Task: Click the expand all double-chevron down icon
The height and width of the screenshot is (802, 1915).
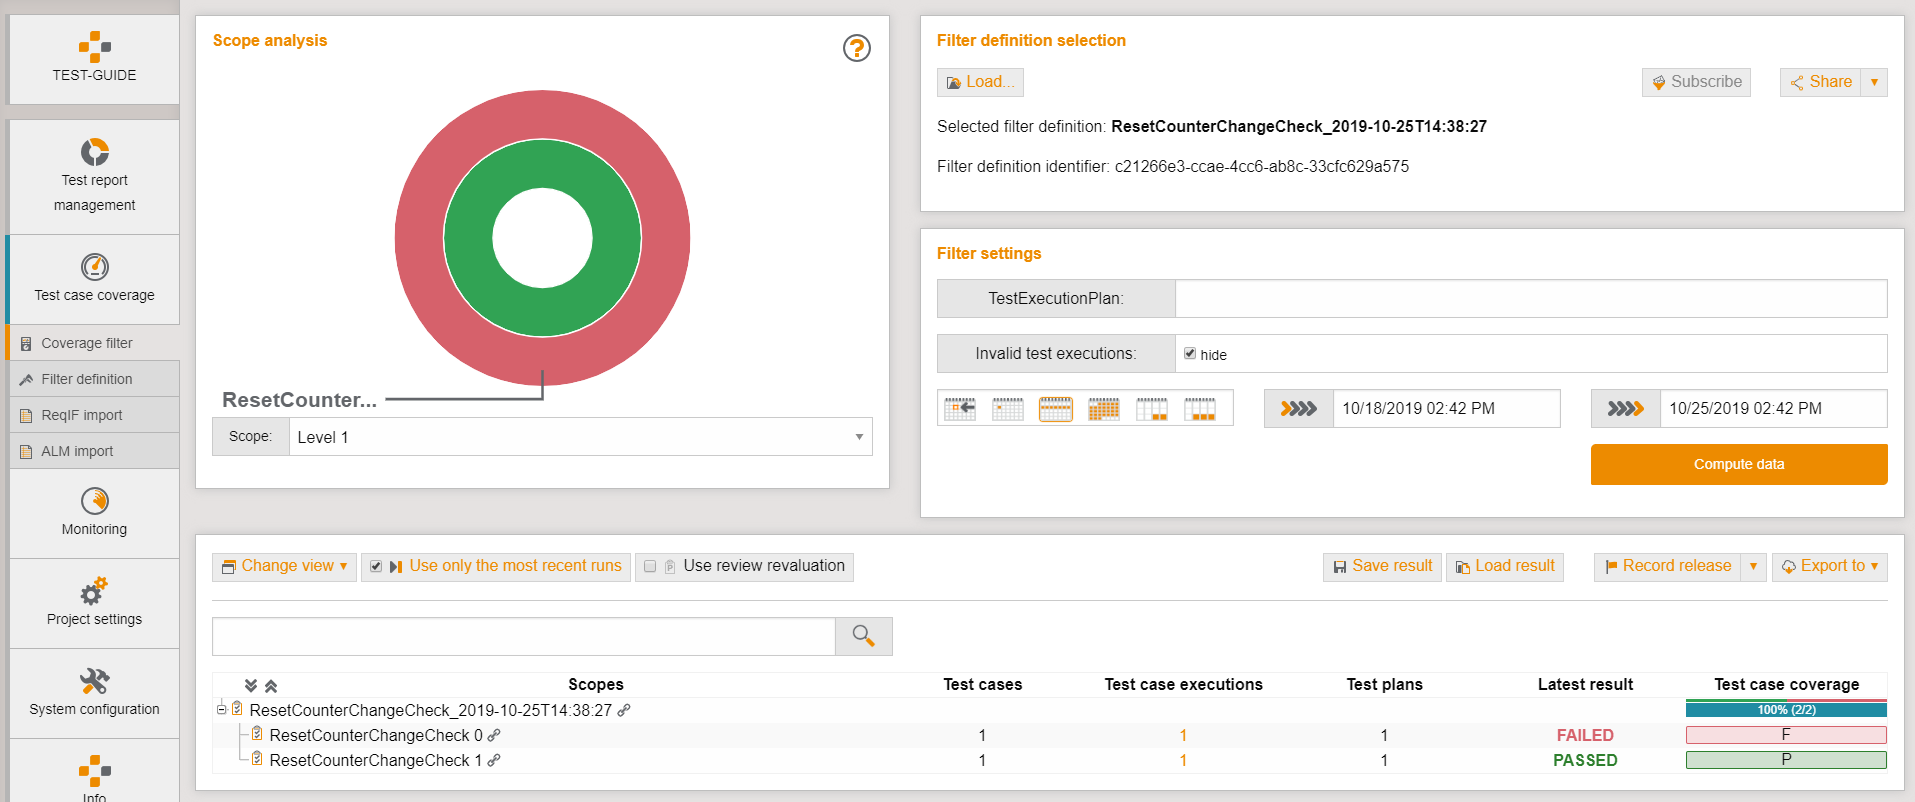Action: coord(251,685)
